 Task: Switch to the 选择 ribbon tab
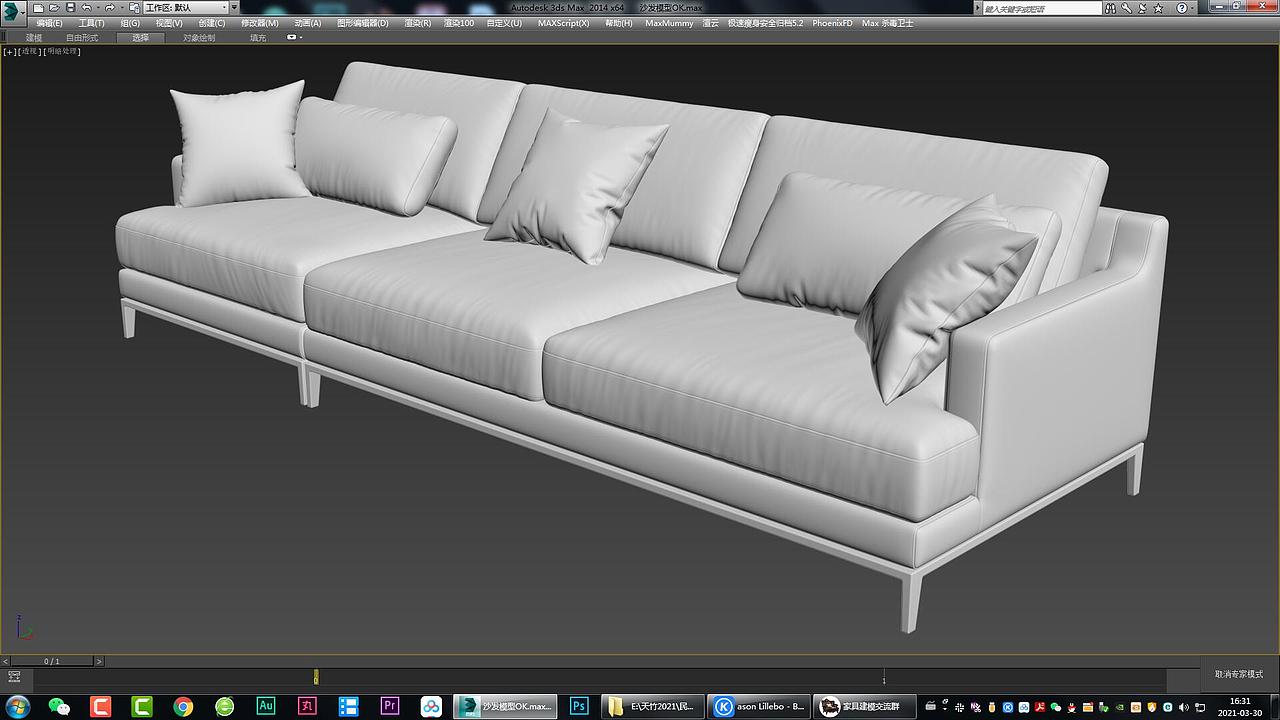tap(140, 38)
